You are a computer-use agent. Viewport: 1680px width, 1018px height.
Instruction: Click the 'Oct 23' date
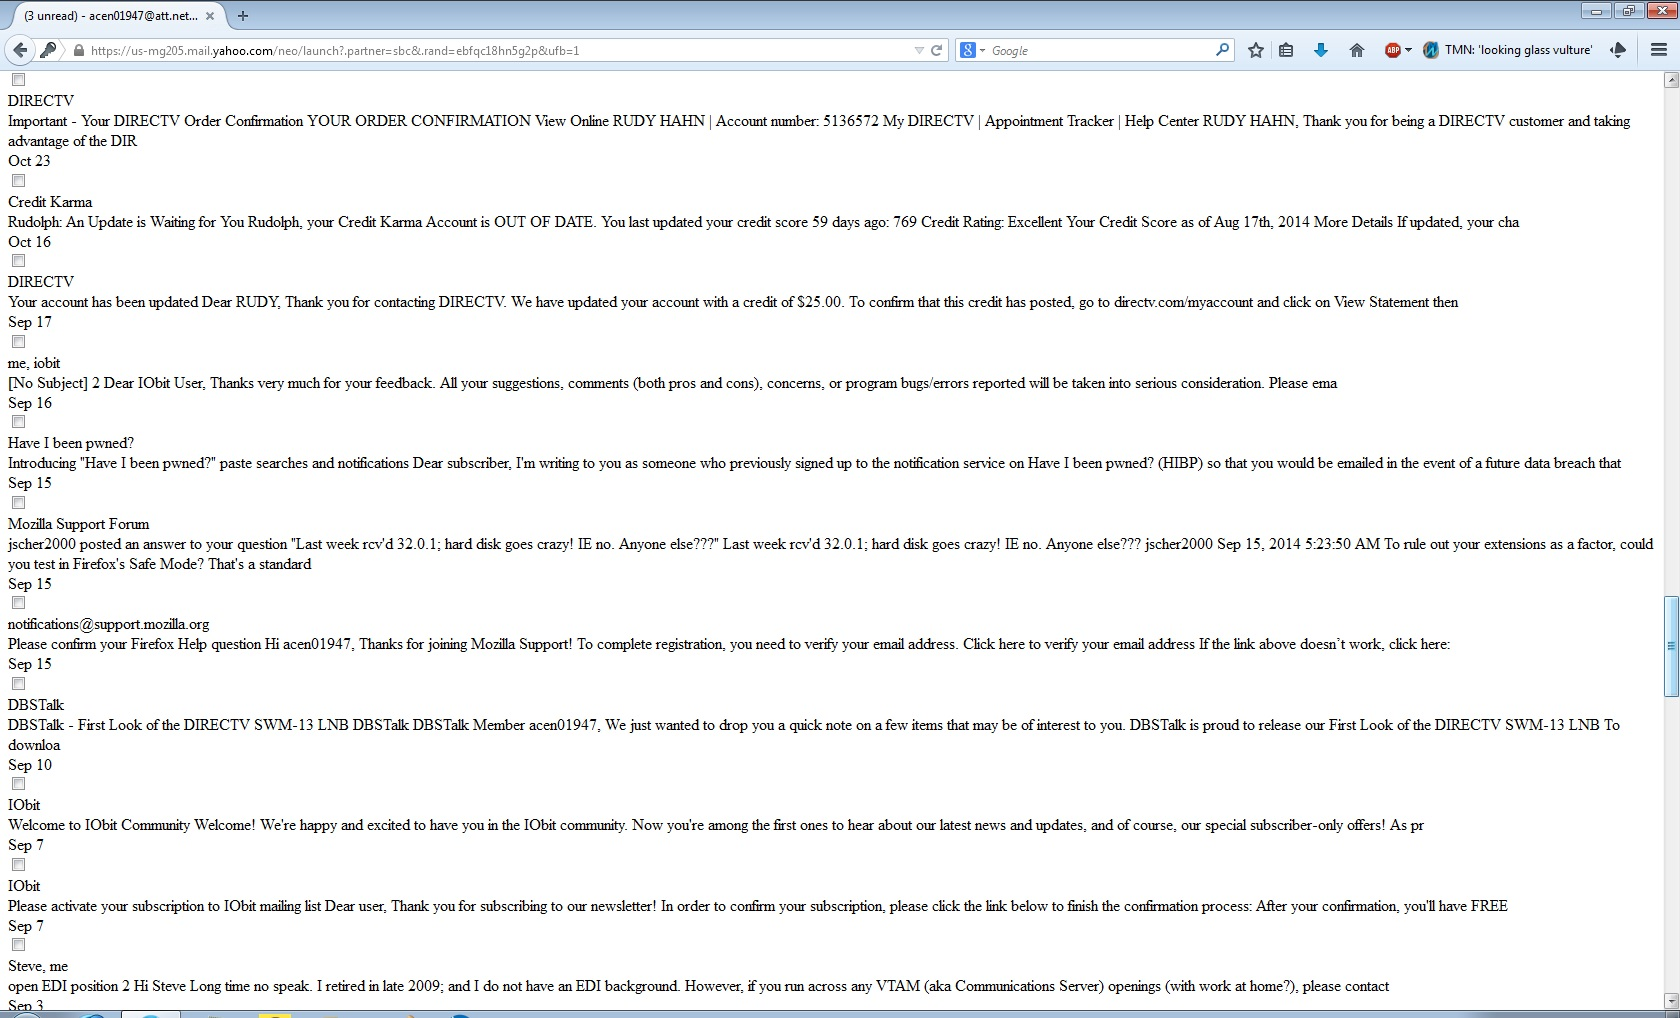[29, 161]
